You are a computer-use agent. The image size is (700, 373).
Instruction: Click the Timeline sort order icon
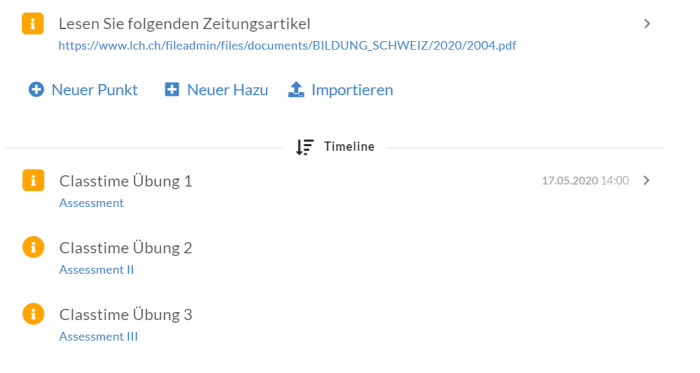305,147
